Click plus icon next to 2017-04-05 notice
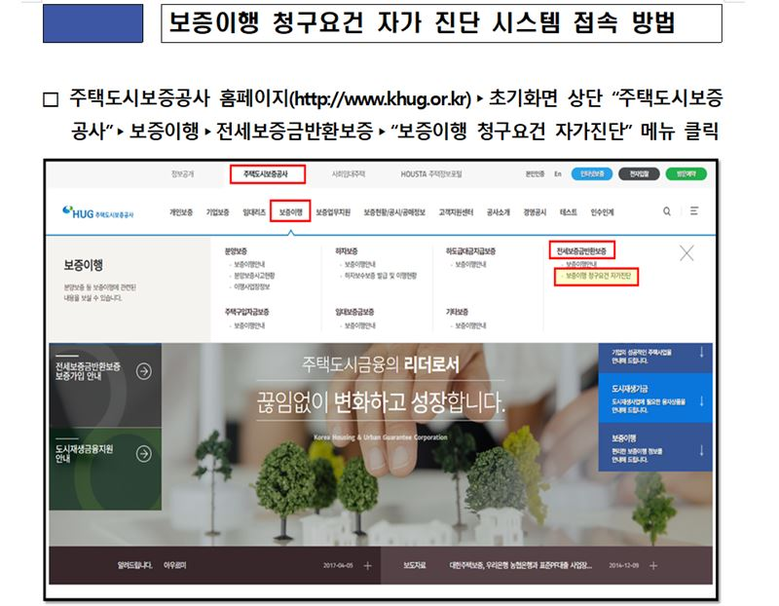This screenshot has height=606, width=779. coord(368,566)
